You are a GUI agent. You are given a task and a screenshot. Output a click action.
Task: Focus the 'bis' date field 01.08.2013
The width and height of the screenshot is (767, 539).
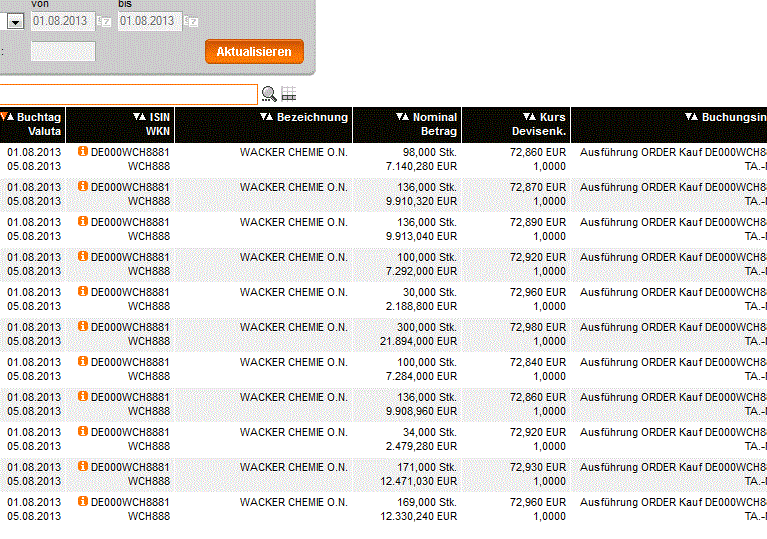point(150,21)
